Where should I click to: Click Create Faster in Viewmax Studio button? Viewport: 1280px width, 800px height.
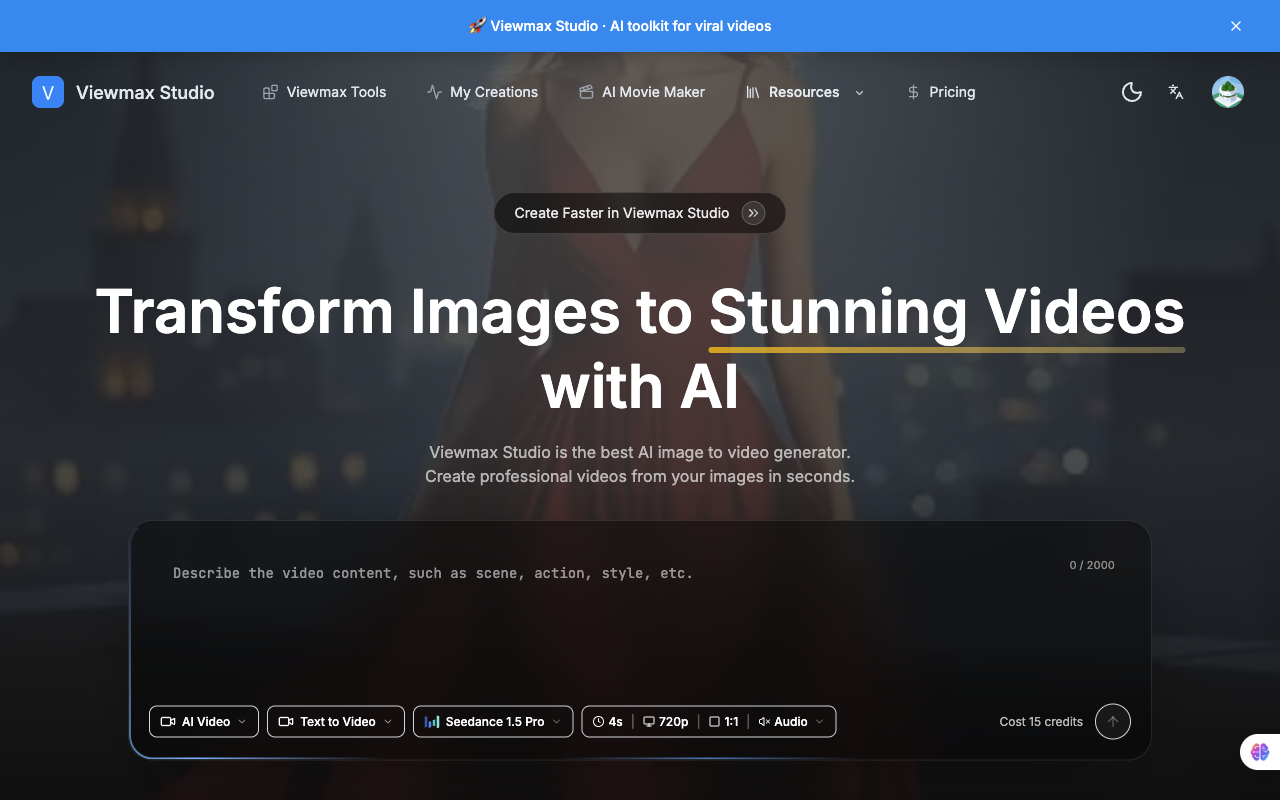tap(640, 213)
